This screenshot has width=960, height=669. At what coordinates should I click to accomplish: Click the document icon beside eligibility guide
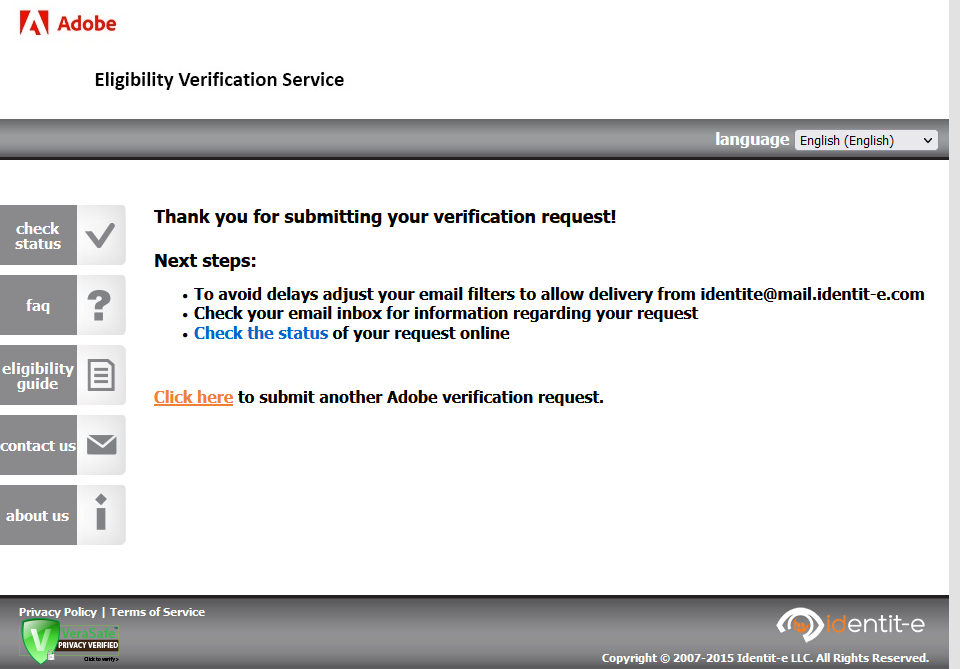coord(101,375)
